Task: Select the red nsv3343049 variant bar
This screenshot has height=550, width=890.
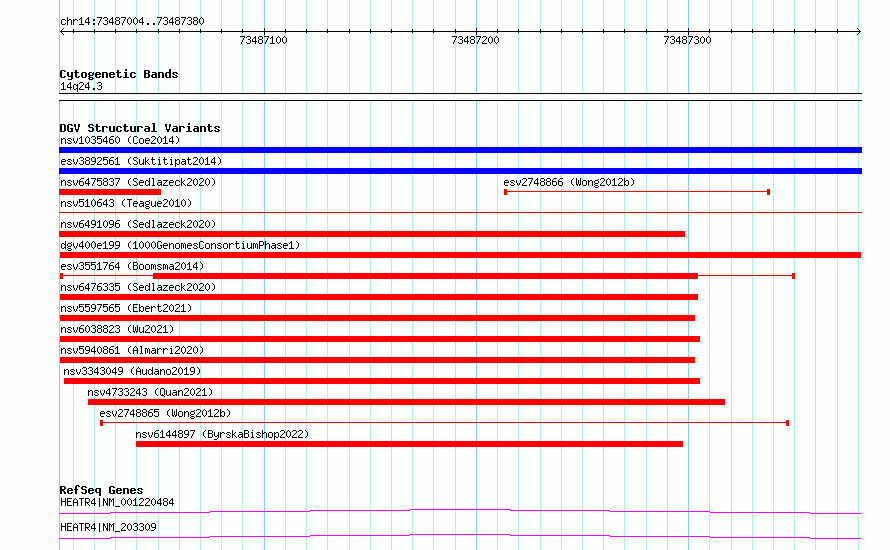Action: (382, 381)
